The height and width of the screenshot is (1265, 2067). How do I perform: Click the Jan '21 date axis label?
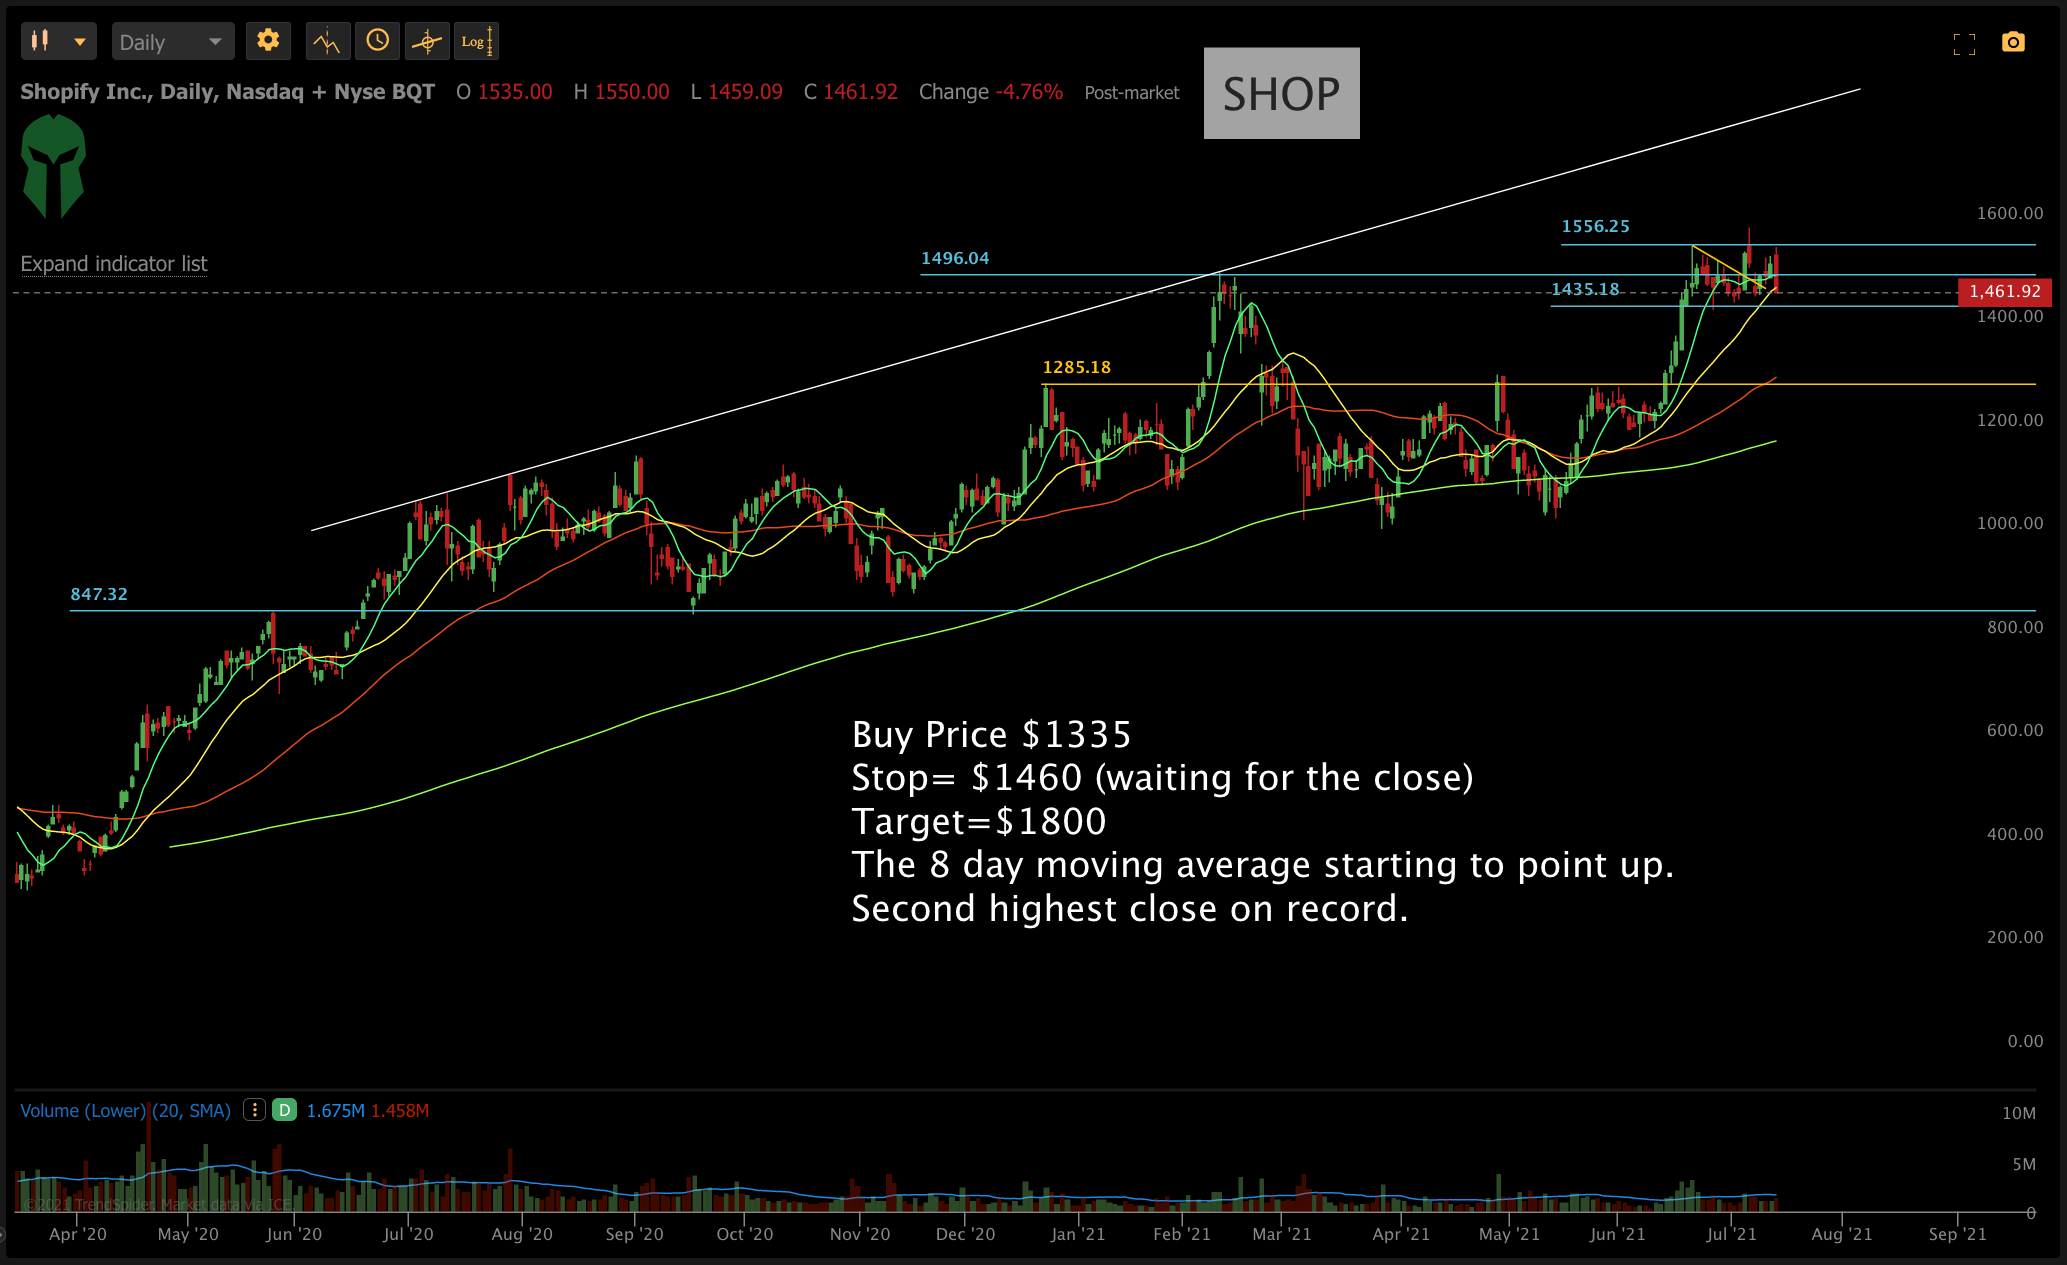coord(1078,1234)
